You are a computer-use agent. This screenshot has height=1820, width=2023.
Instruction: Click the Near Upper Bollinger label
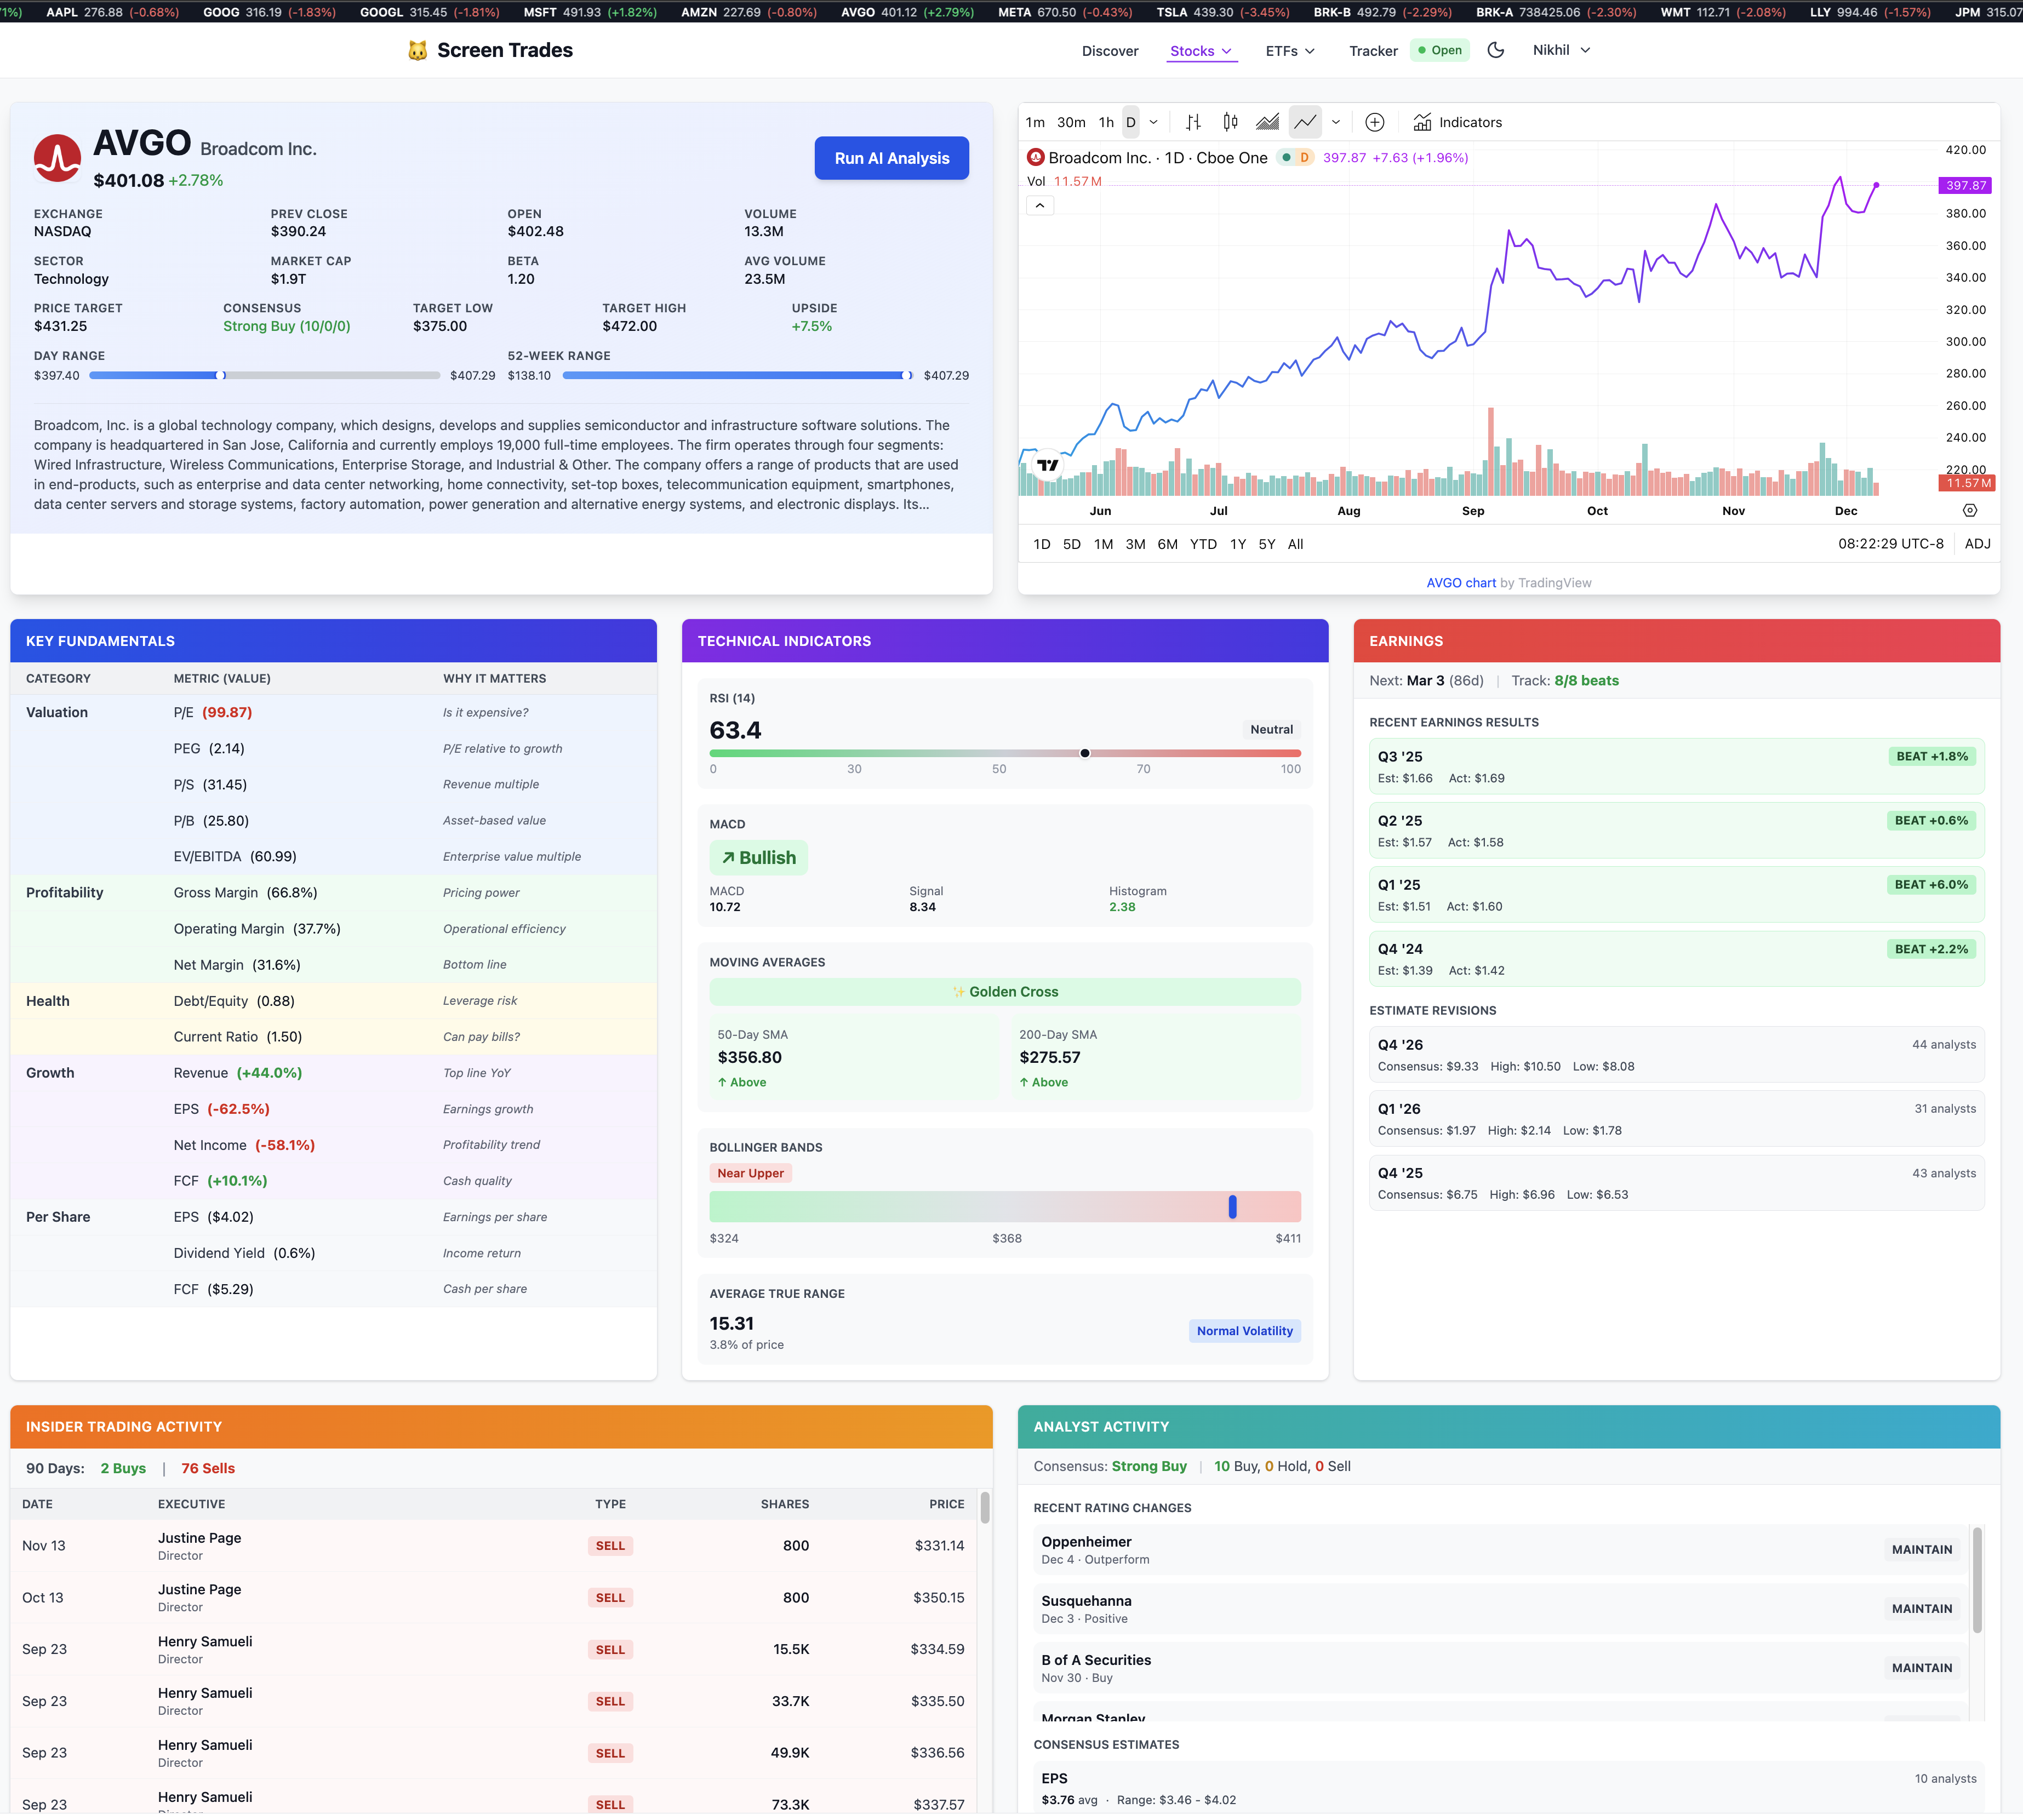[751, 1174]
